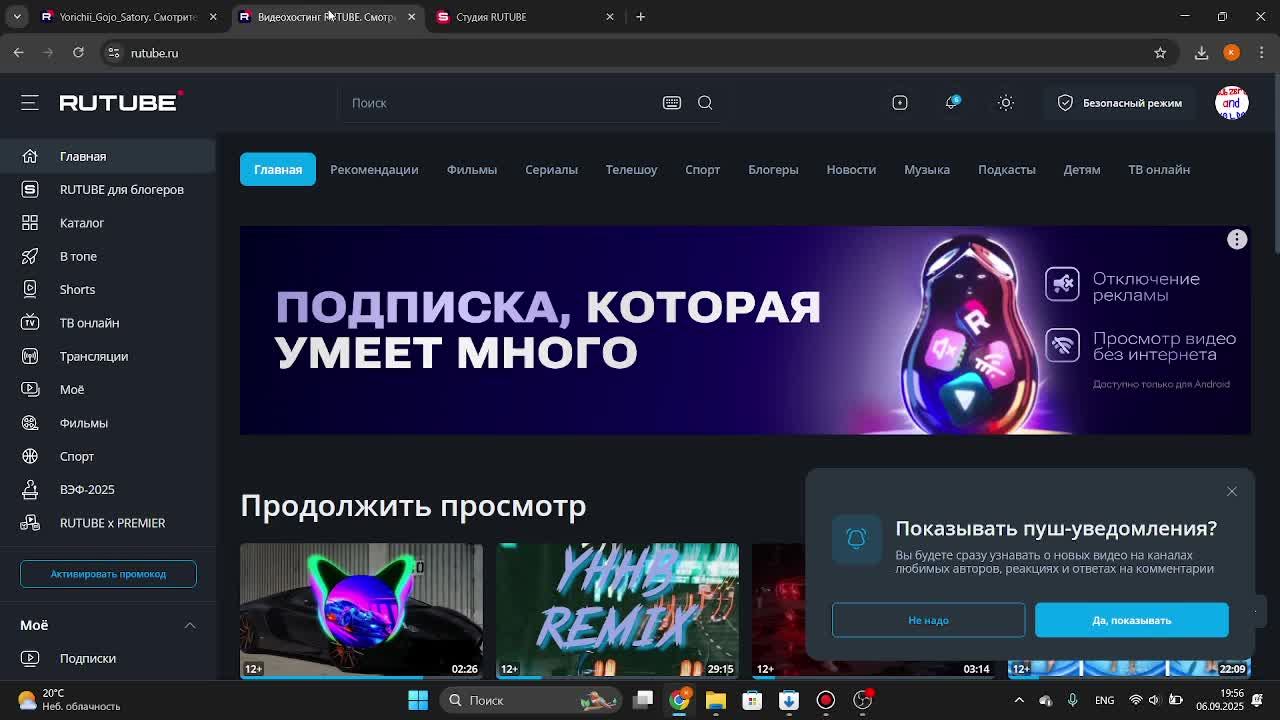Select the Сериалы tab
The width and height of the screenshot is (1280, 720).
pyautogui.click(x=551, y=169)
